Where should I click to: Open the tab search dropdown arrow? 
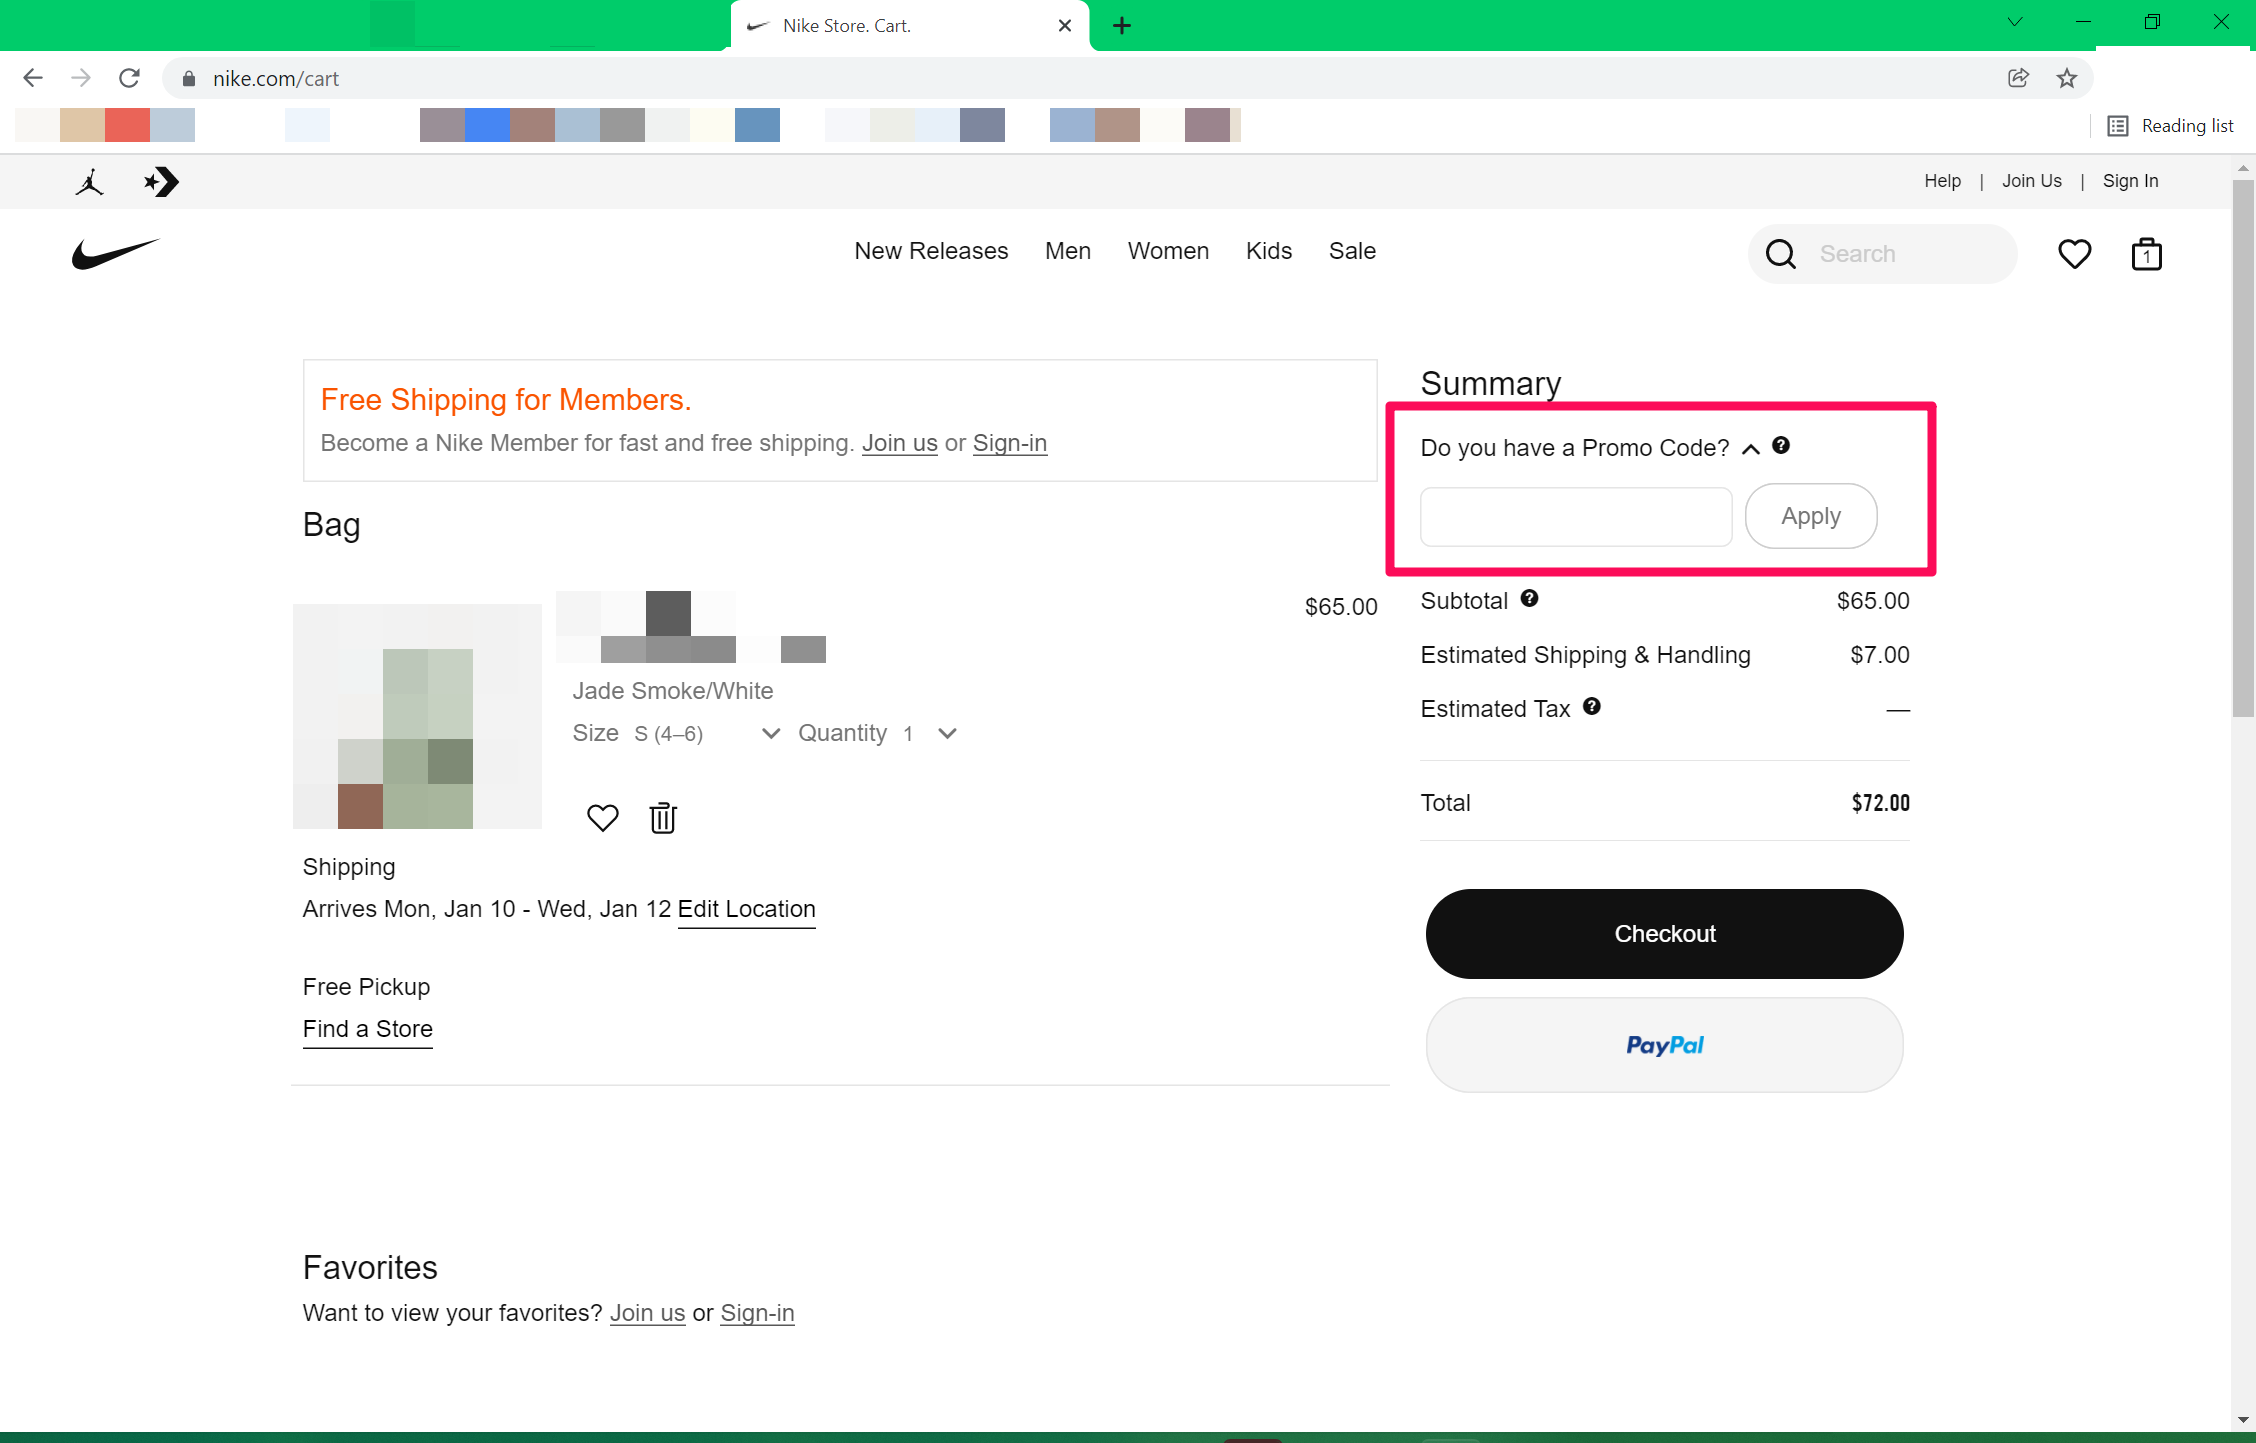(2015, 22)
